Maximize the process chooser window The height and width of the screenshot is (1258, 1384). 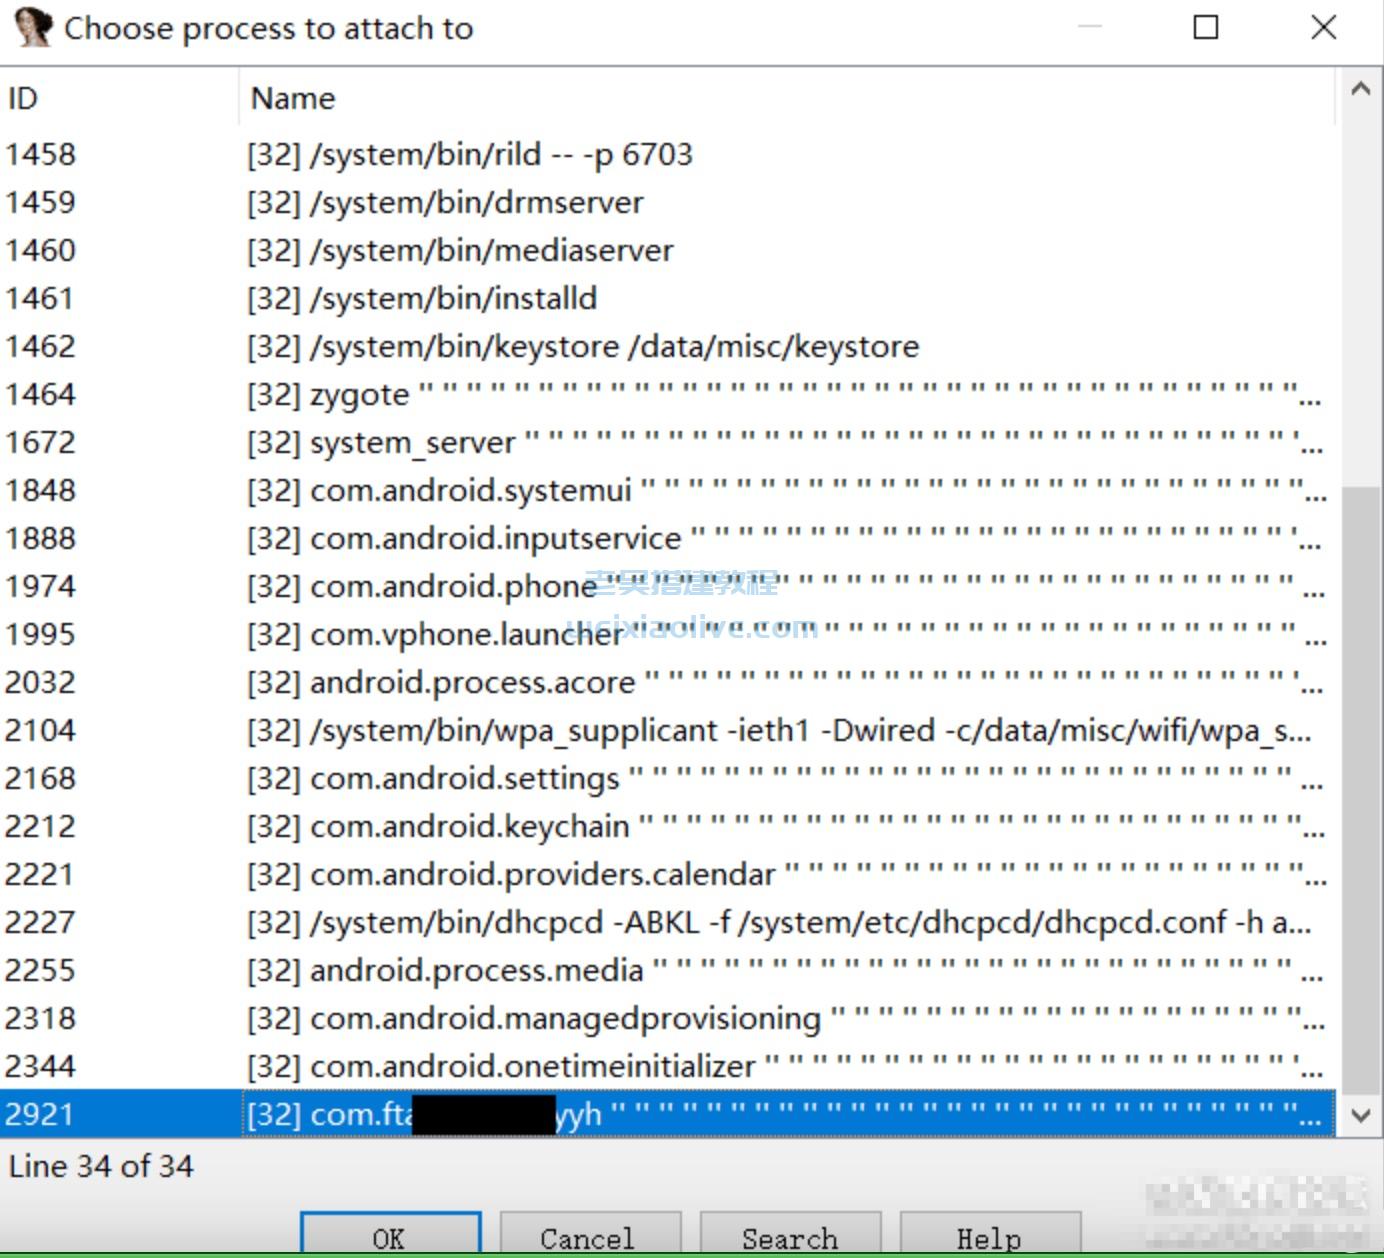1206,28
